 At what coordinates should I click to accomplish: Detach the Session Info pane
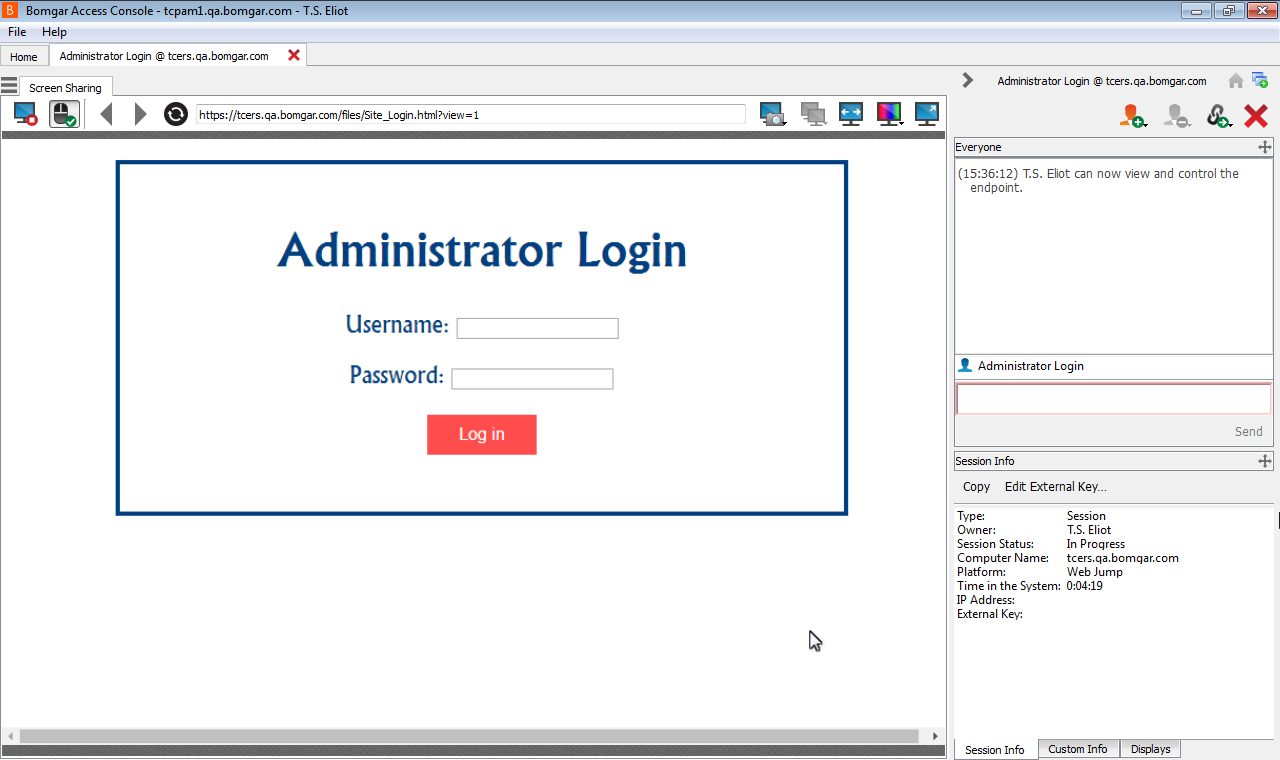(x=1265, y=461)
